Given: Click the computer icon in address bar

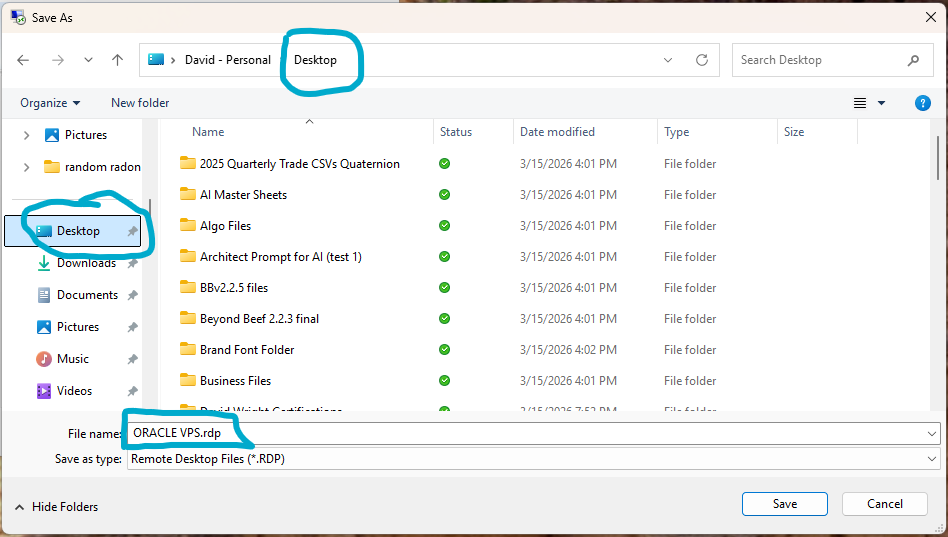Looking at the screenshot, I should [156, 59].
